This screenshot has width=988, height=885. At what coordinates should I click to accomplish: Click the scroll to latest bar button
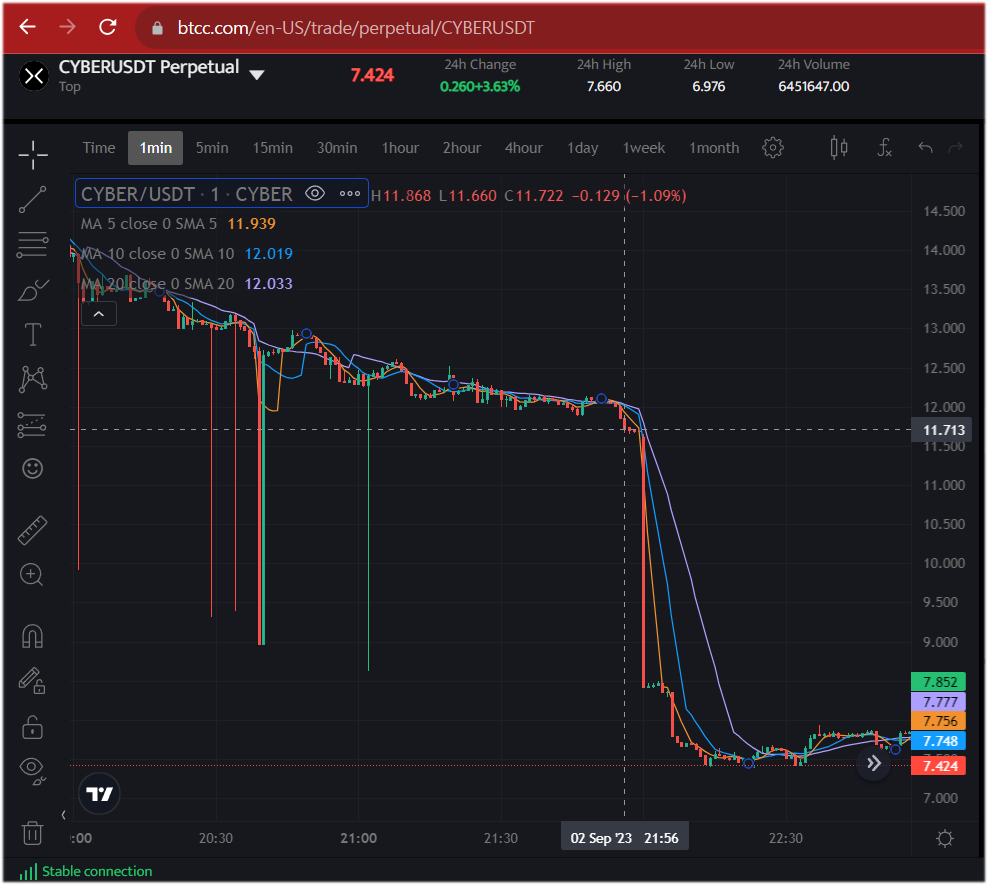pyautogui.click(x=874, y=764)
